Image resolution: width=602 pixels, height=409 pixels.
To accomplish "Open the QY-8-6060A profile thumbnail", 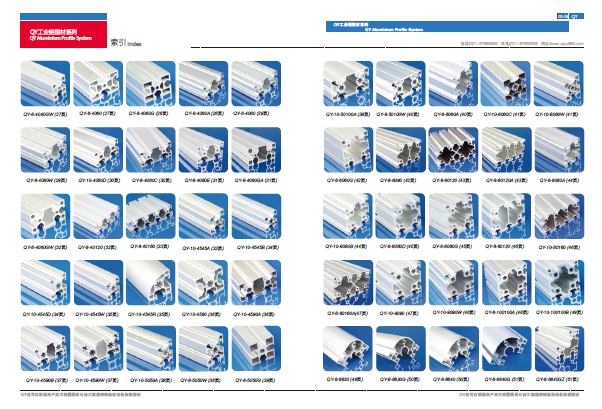I will (x=453, y=84).
